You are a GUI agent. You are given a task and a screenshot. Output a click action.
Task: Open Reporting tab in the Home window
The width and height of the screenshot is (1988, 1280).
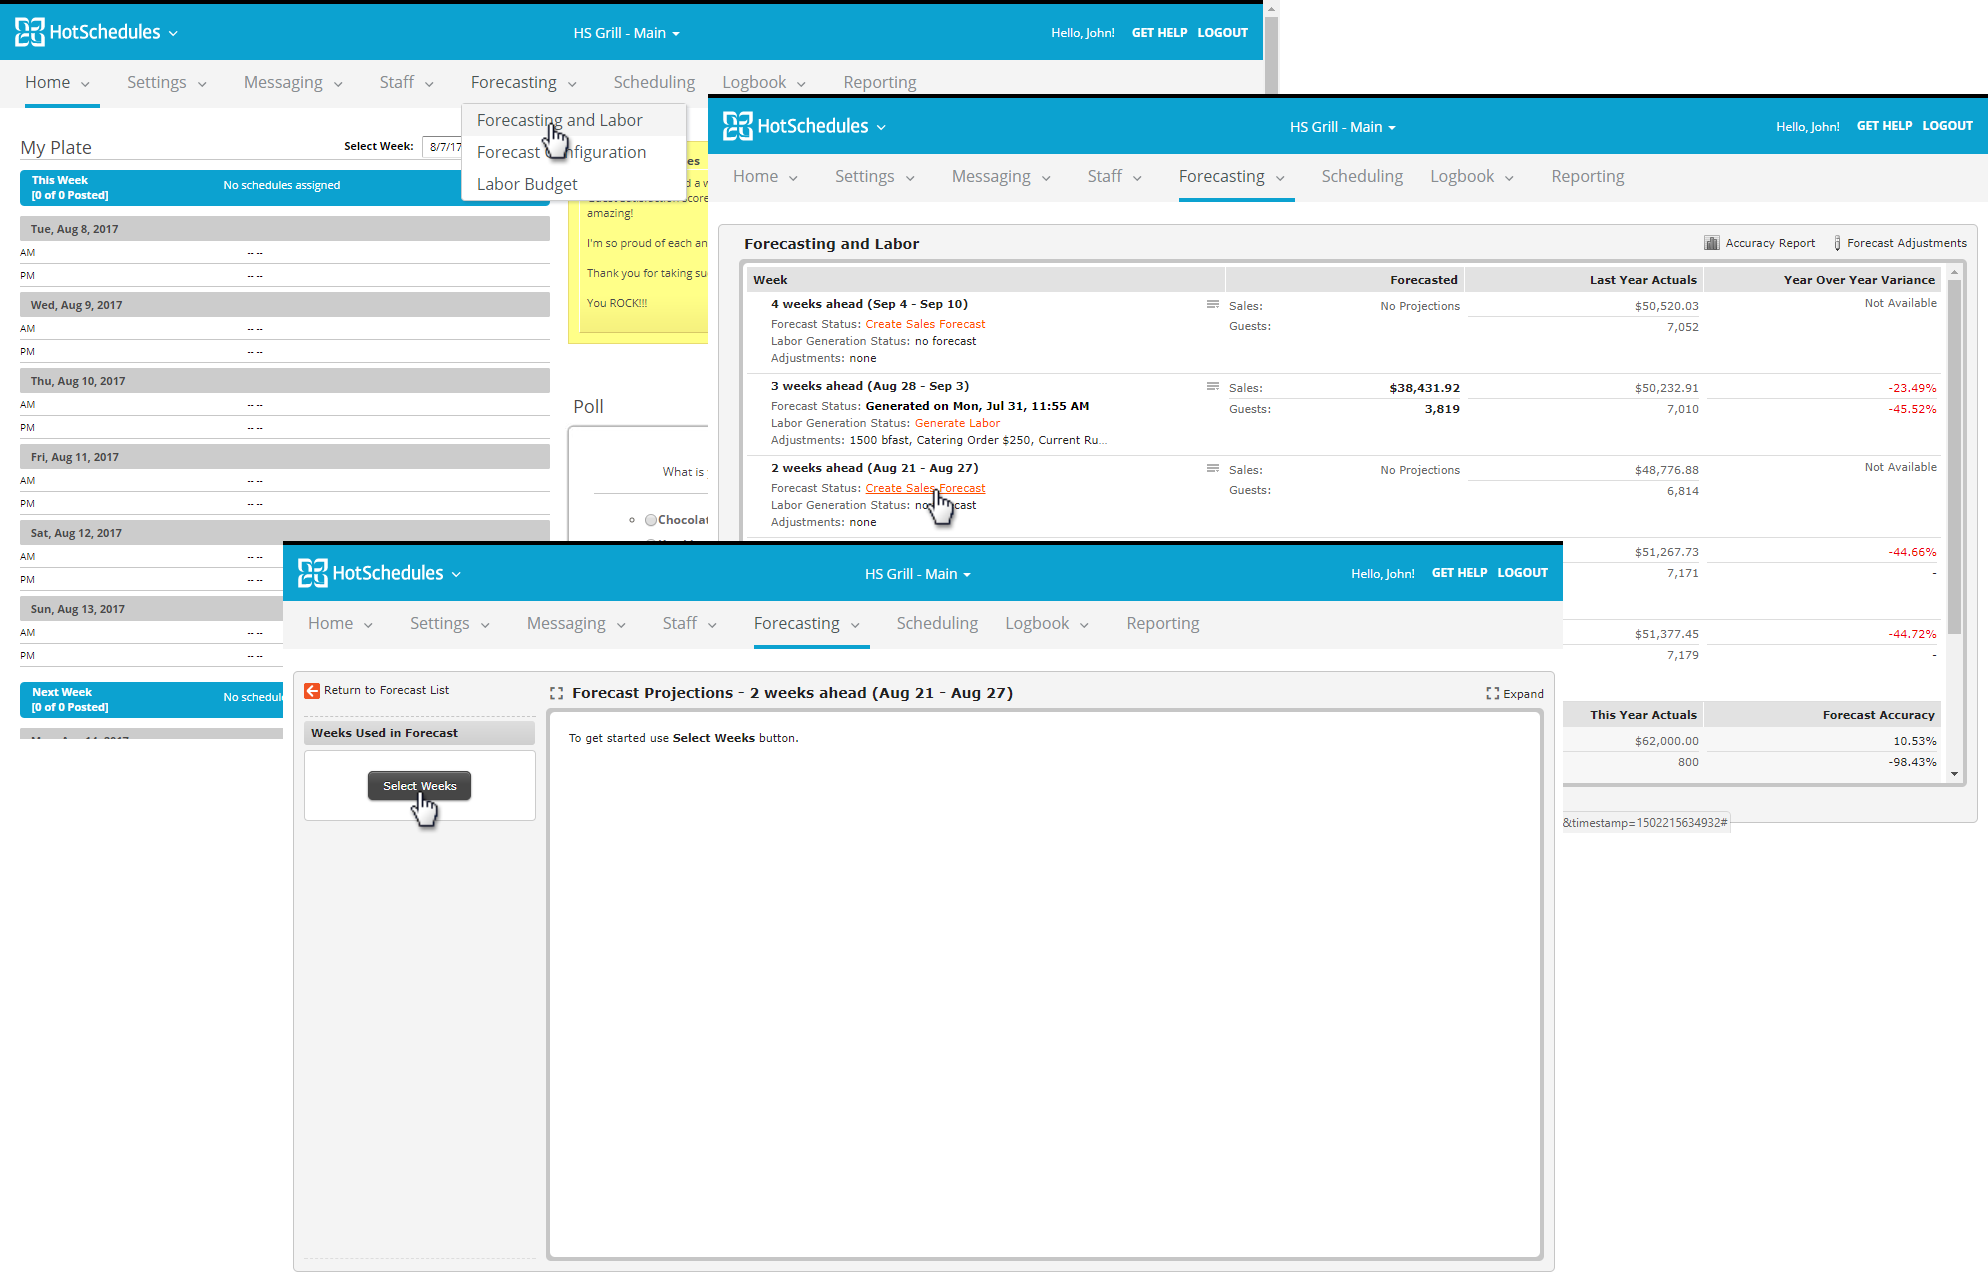(880, 82)
